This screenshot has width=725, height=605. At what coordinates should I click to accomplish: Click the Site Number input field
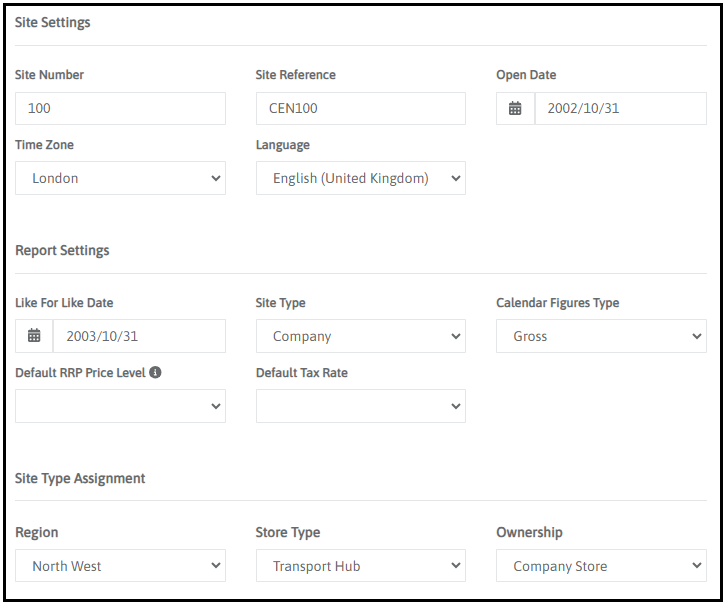(121, 108)
